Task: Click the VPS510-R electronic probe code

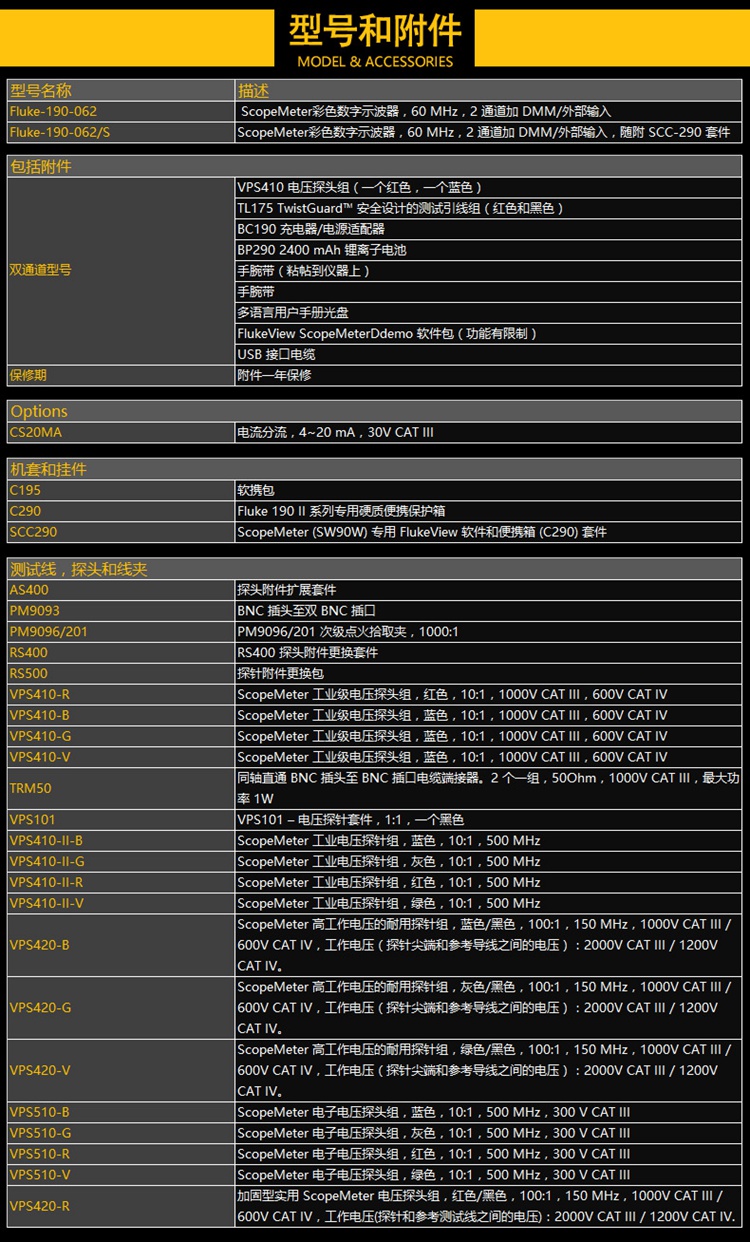Action: (39, 1154)
